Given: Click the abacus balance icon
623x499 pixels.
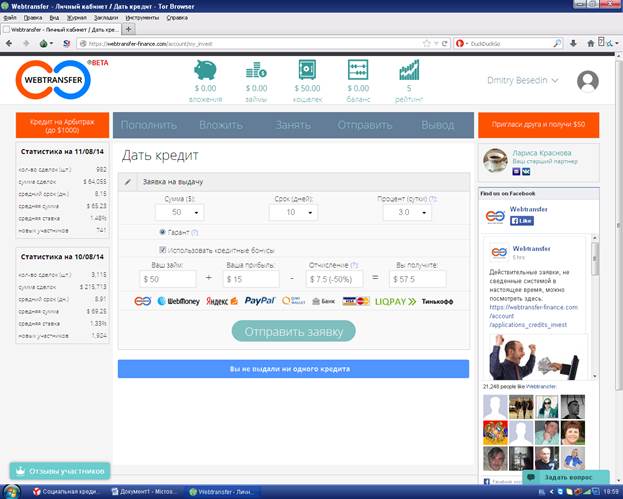Looking at the screenshot, I should (358, 70).
